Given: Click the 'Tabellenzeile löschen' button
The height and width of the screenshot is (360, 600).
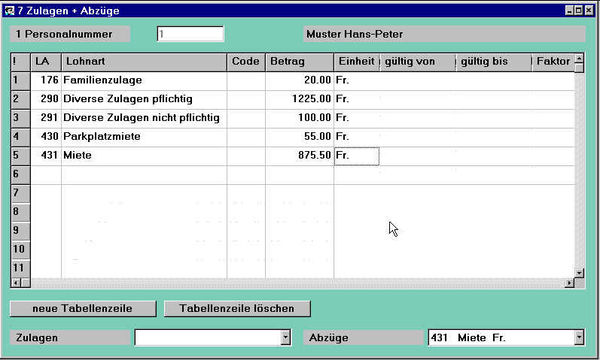Looking at the screenshot, I should click(237, 309).
